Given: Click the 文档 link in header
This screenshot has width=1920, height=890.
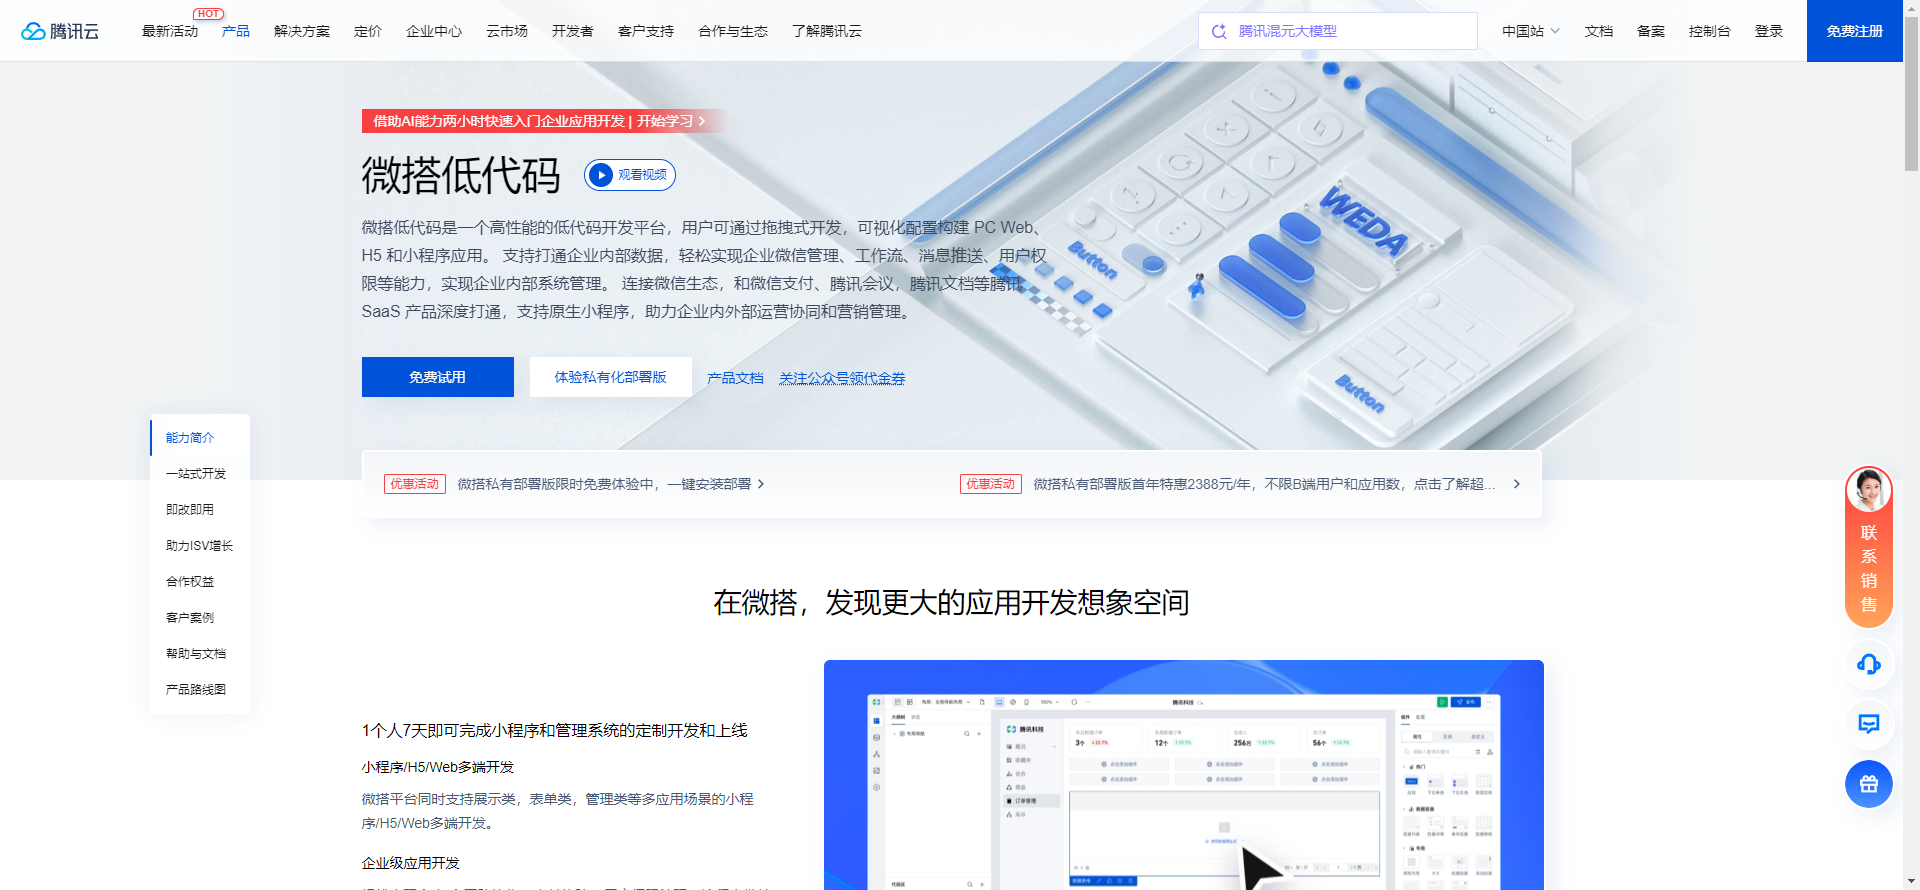Looking at the screenshot, I should (1599, 31).
